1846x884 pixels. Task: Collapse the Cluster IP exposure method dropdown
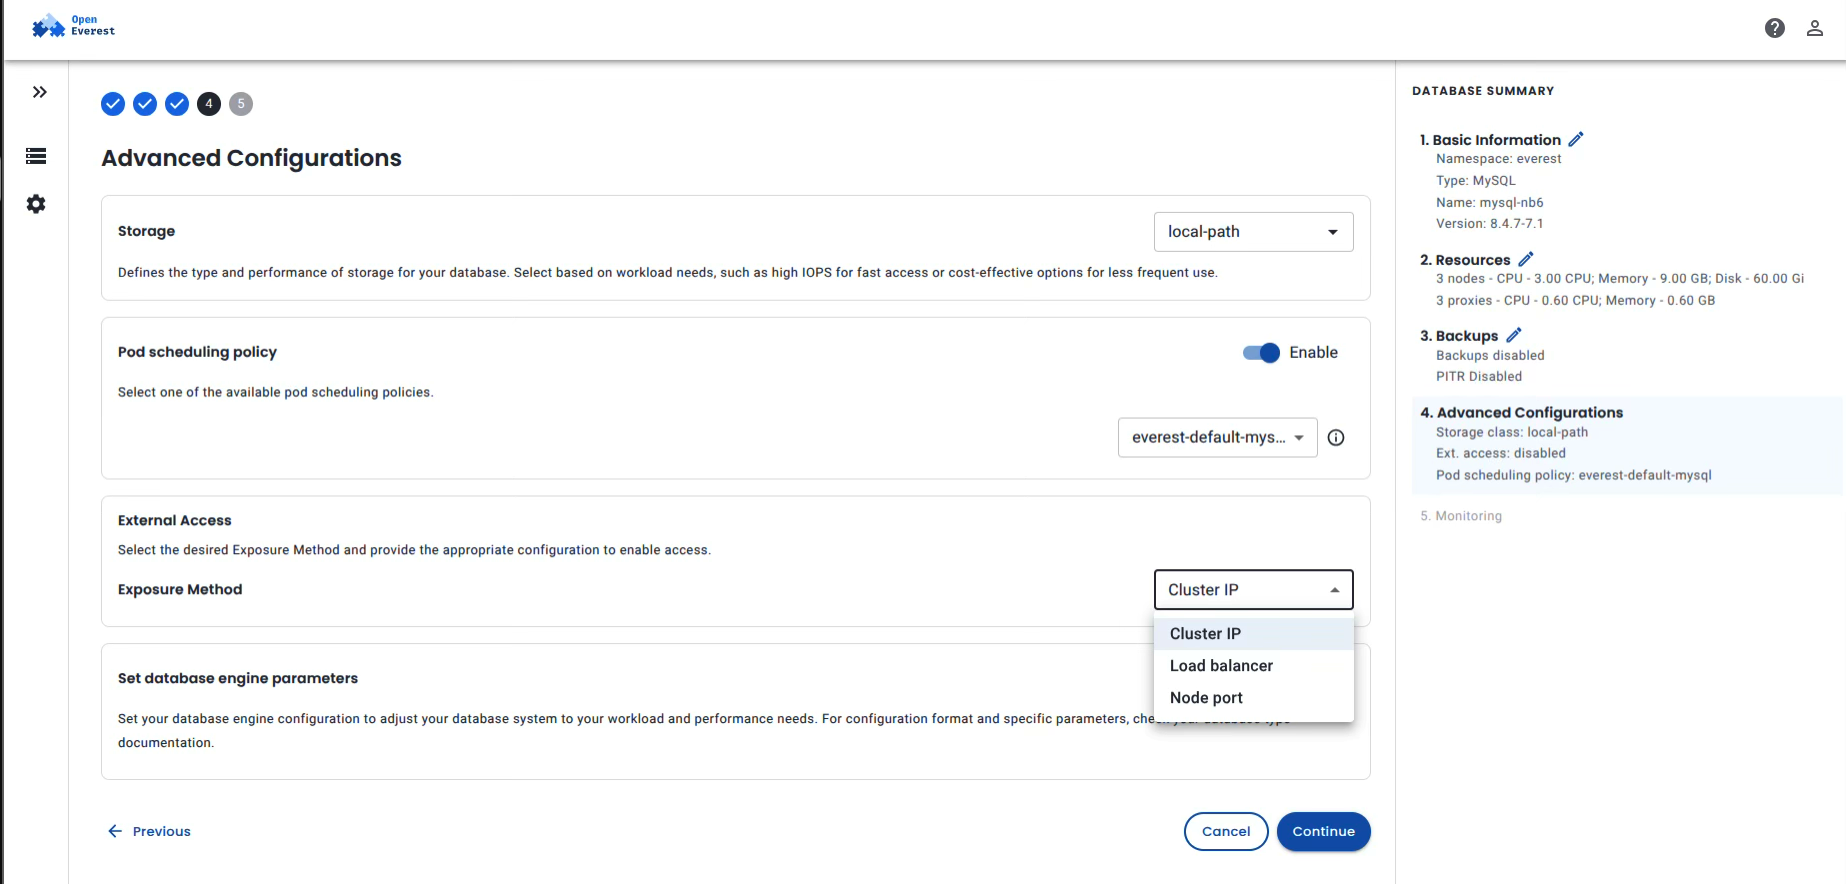(1254, 590)
